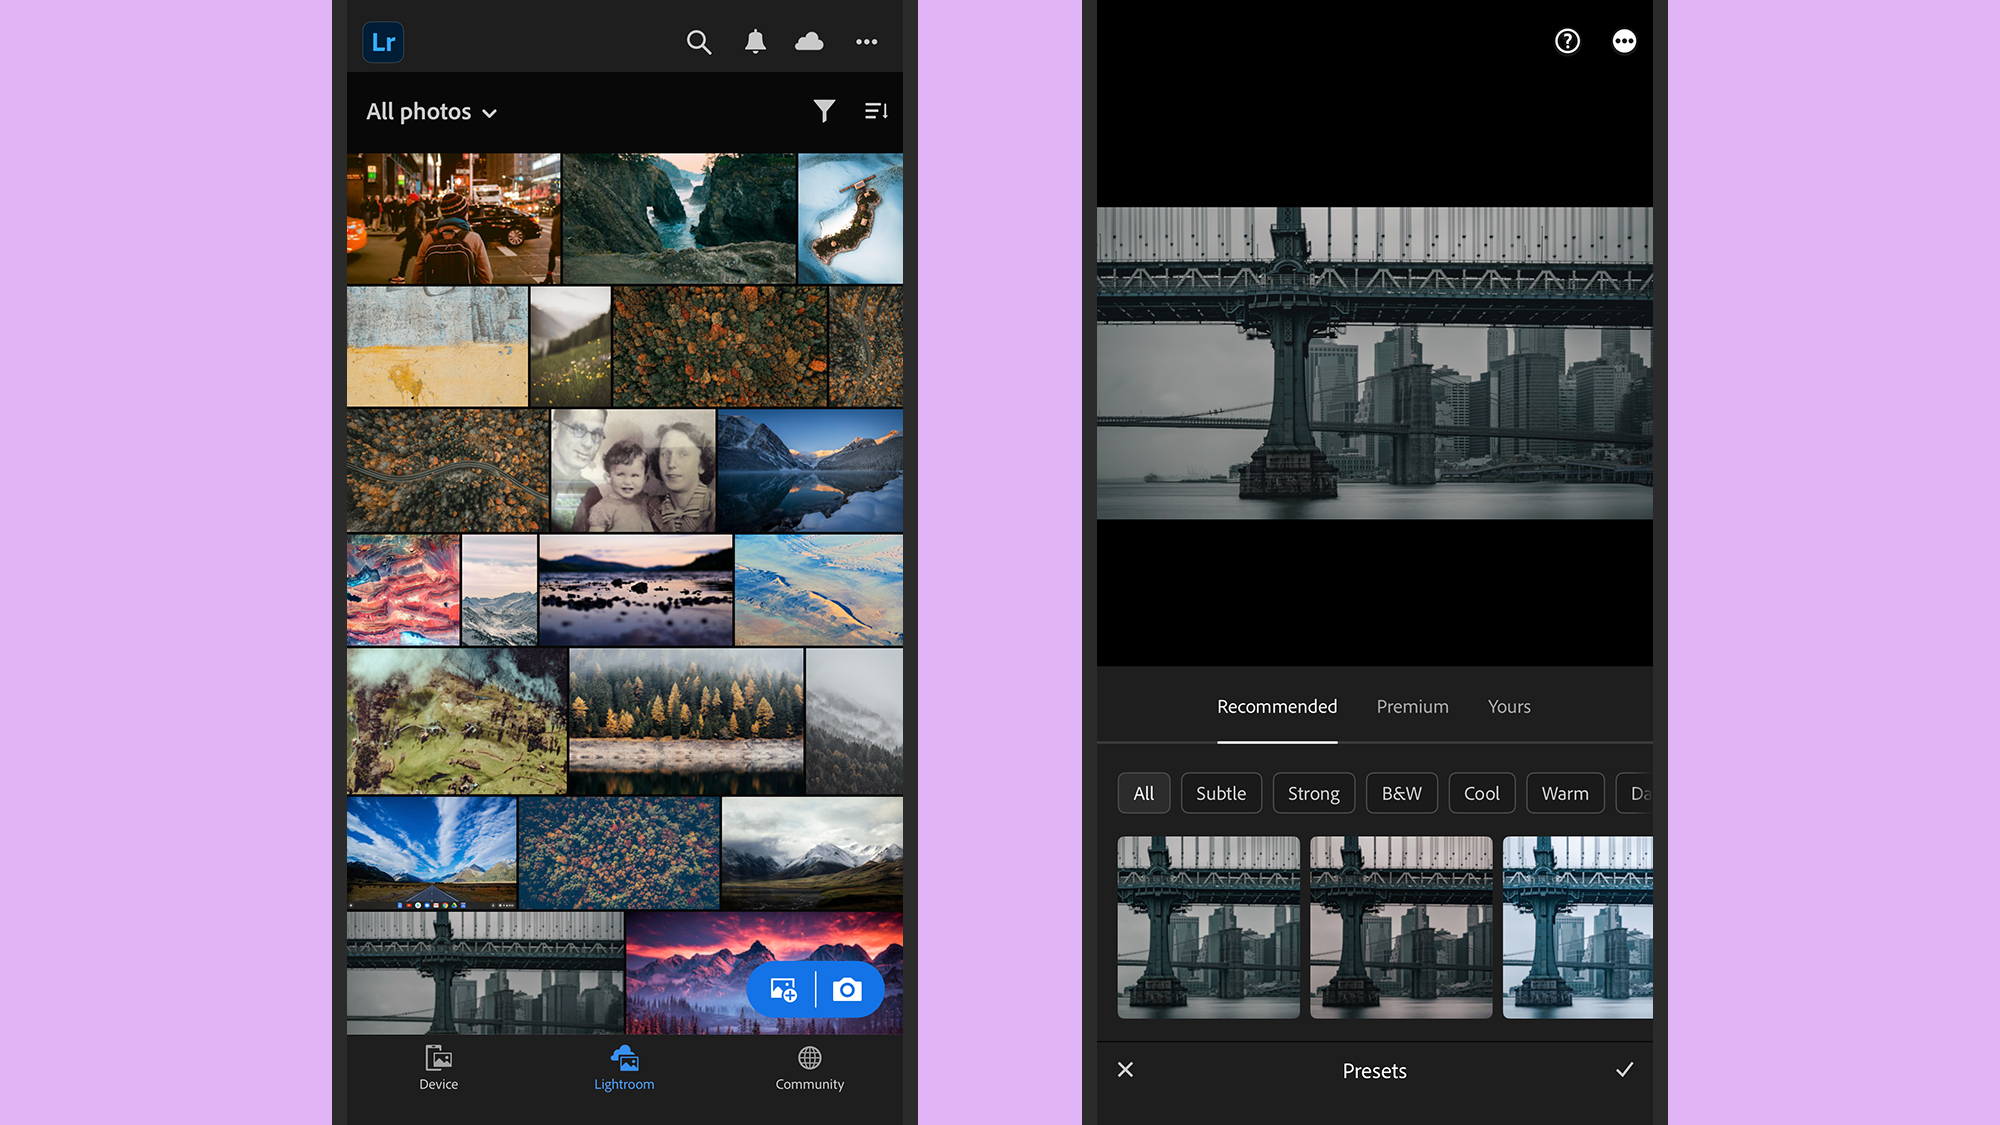Viewport: 2000px width, 1125px height.
Task: Expand the All photos dropdown
Action: (x=430, y=110)
